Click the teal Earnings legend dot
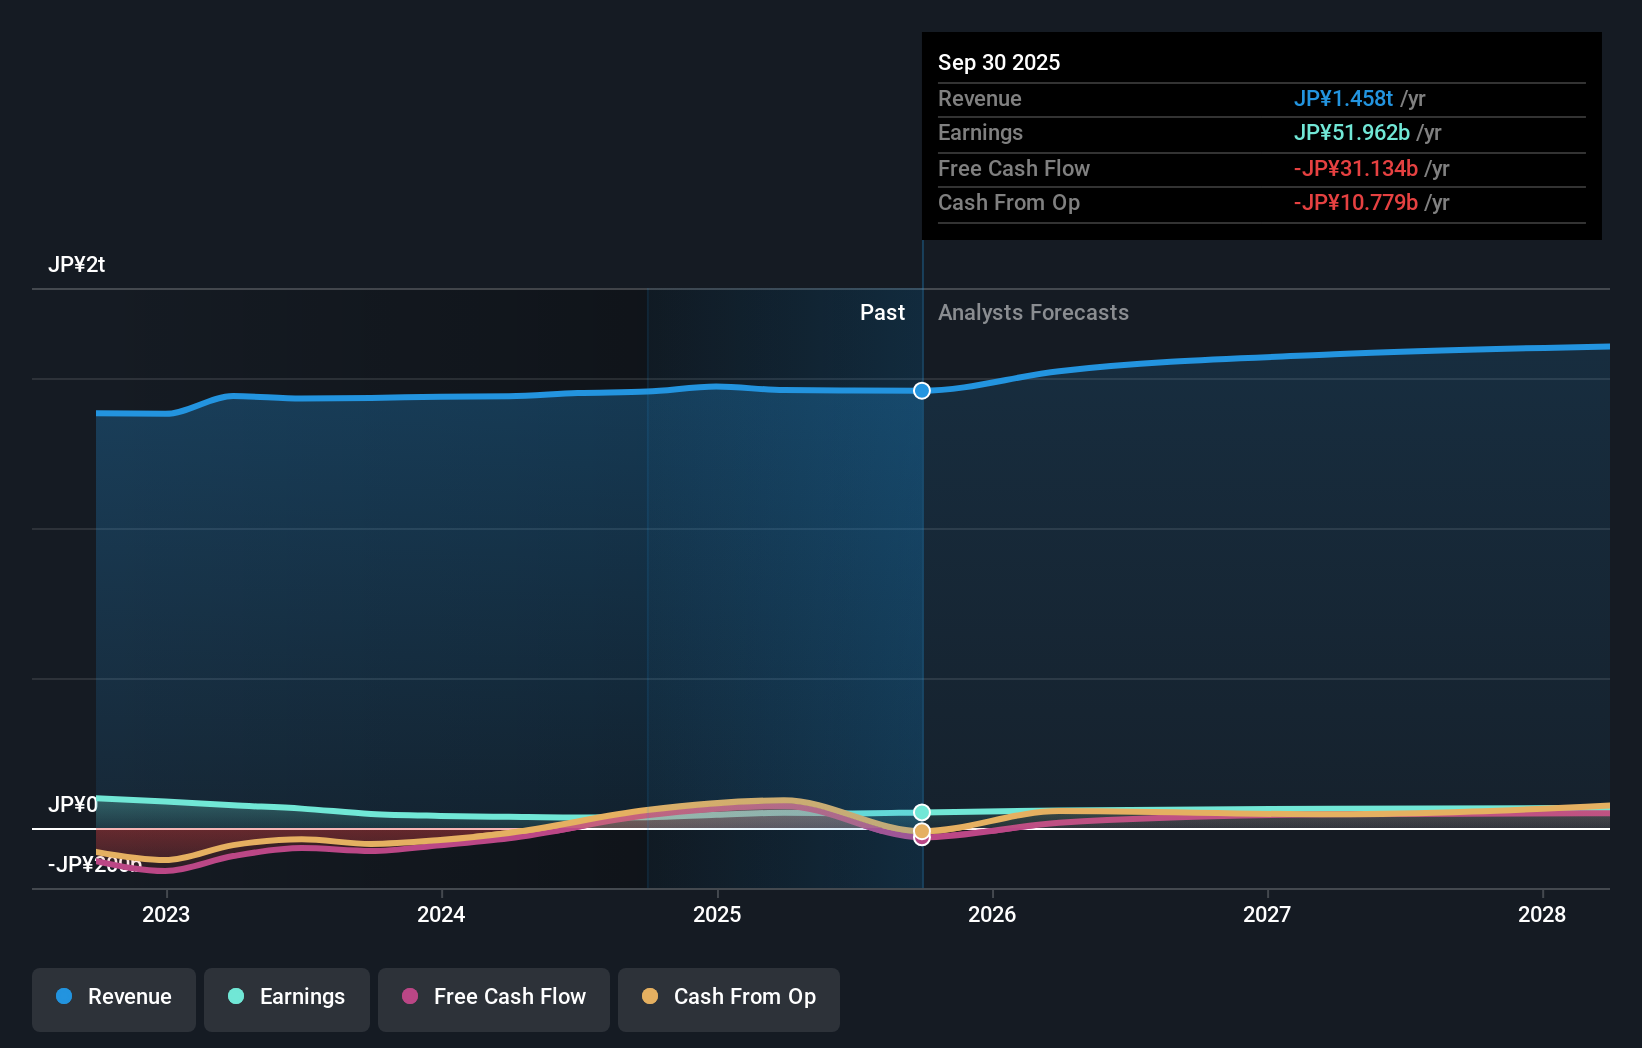1642x1048 pixels. click(x=233, y=997)
